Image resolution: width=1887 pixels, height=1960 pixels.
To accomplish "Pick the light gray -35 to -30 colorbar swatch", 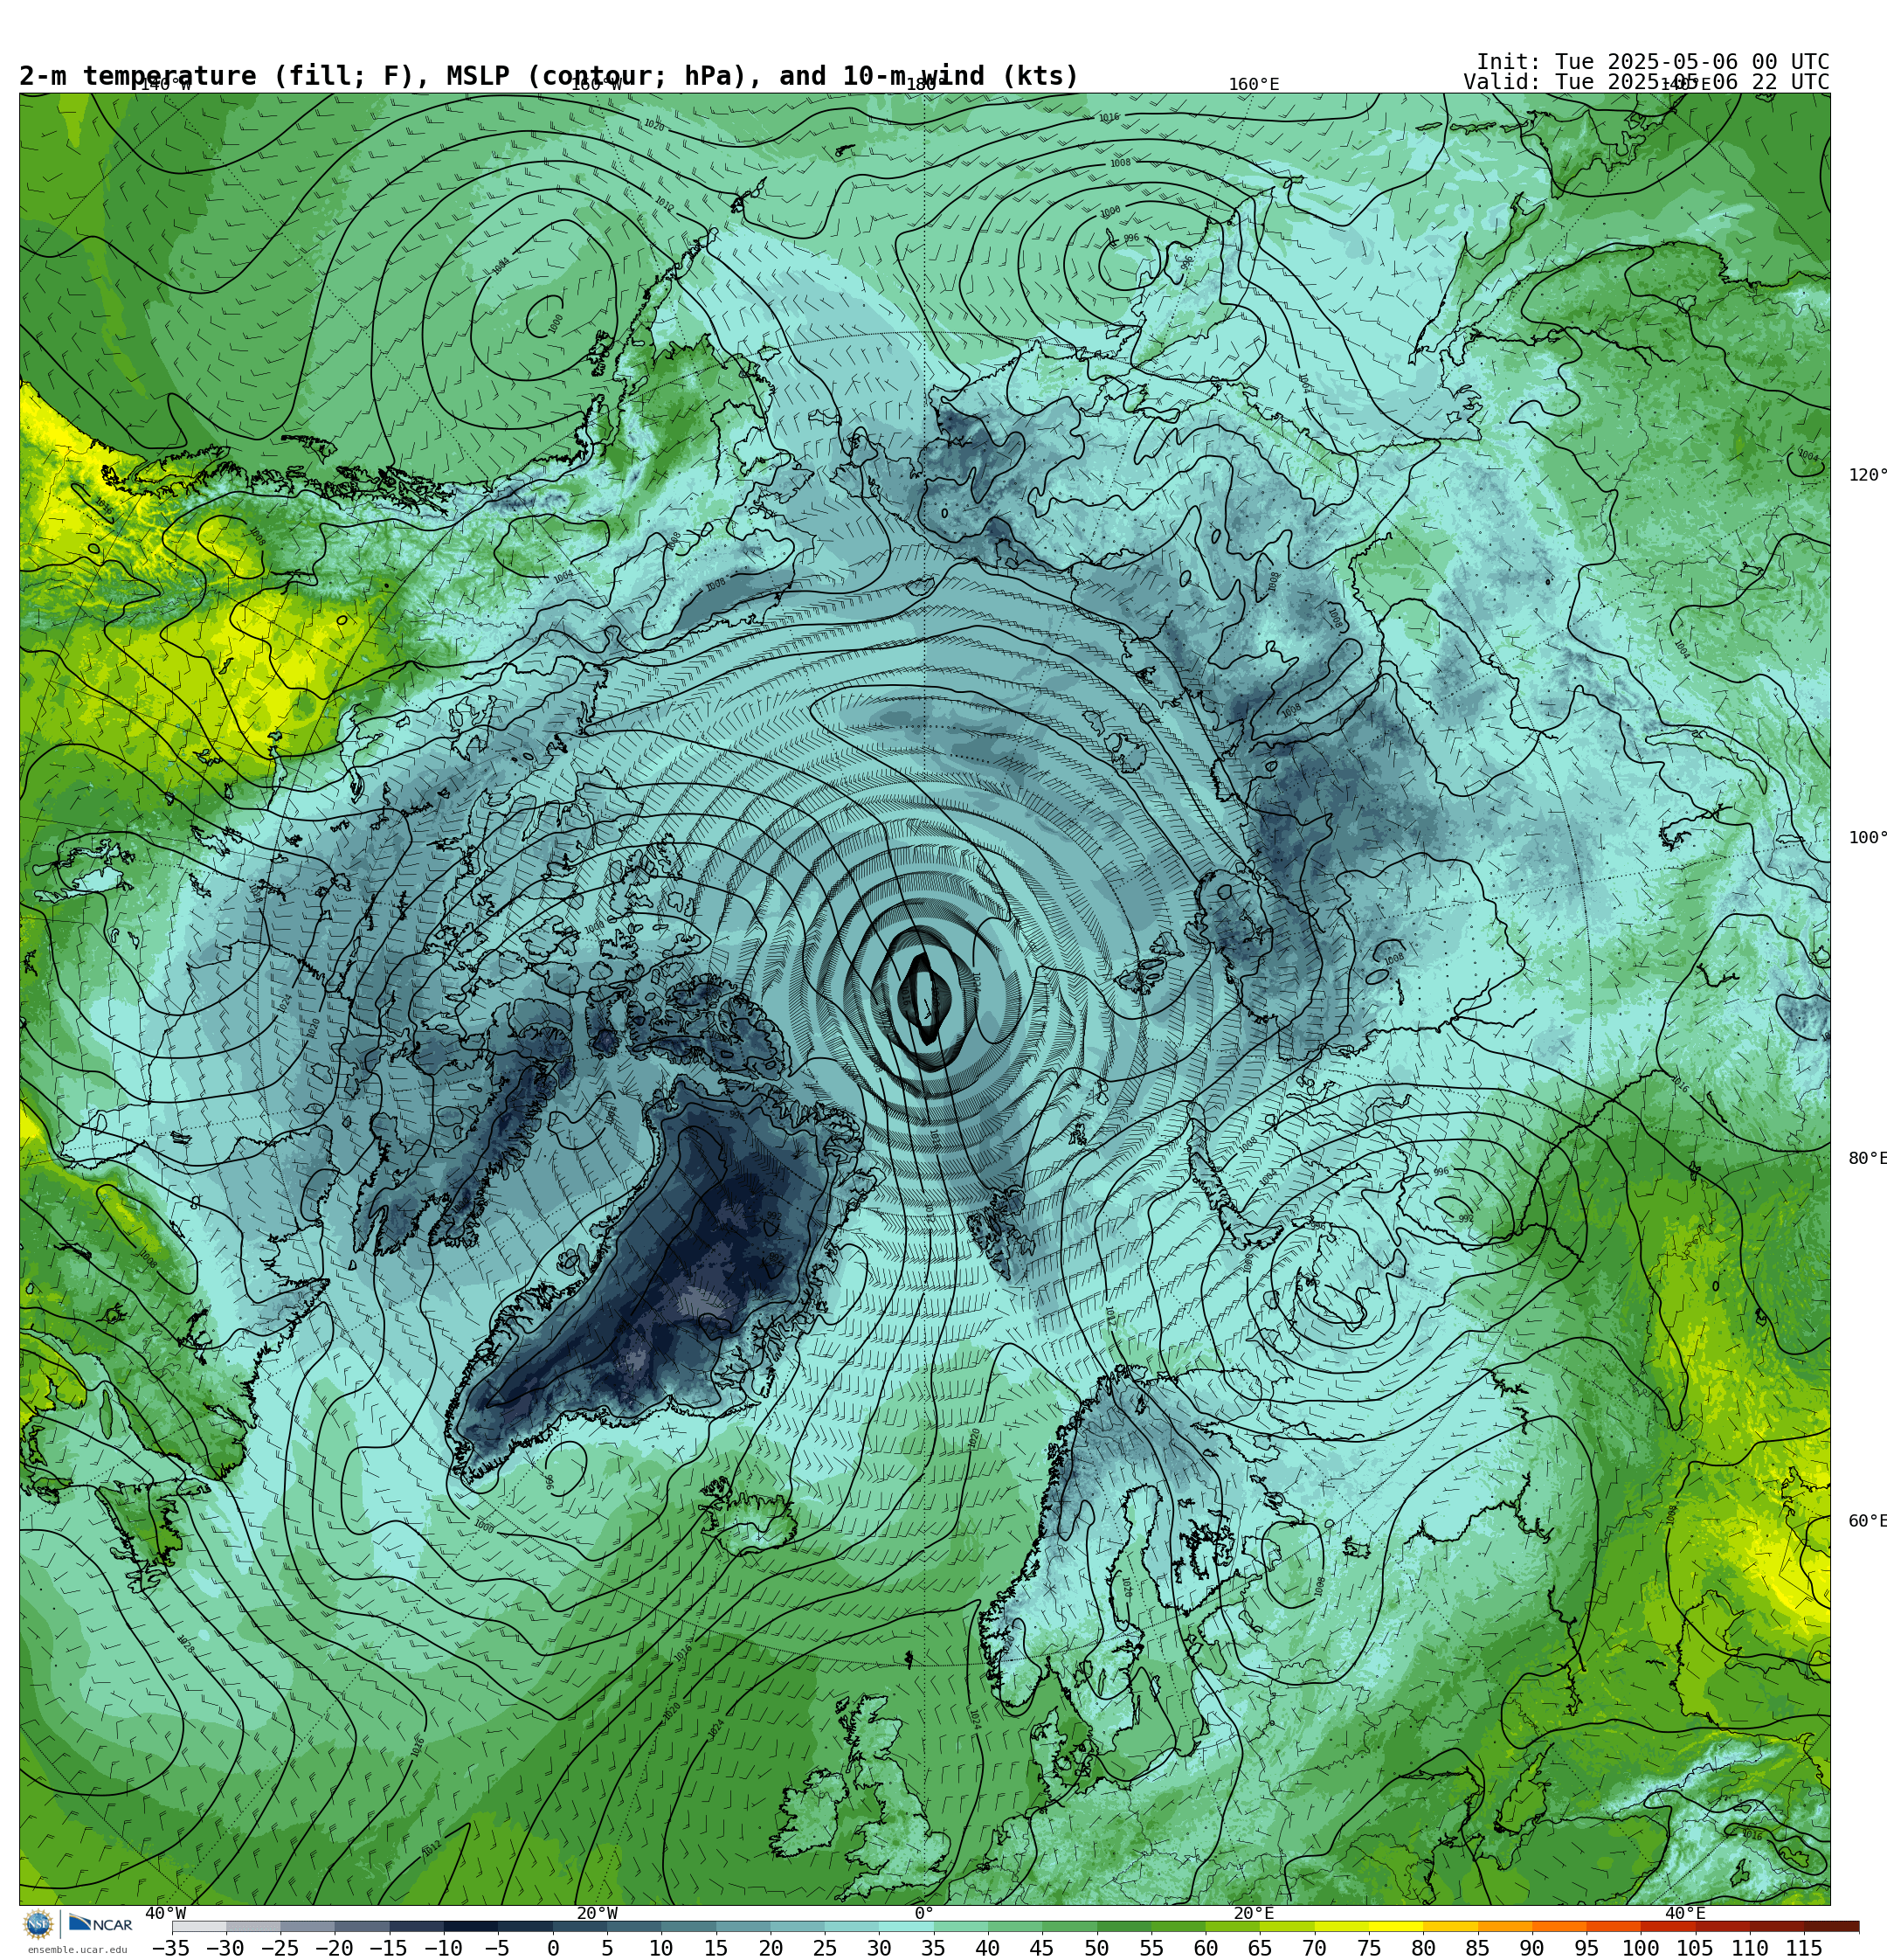I will coord(199,1926).
